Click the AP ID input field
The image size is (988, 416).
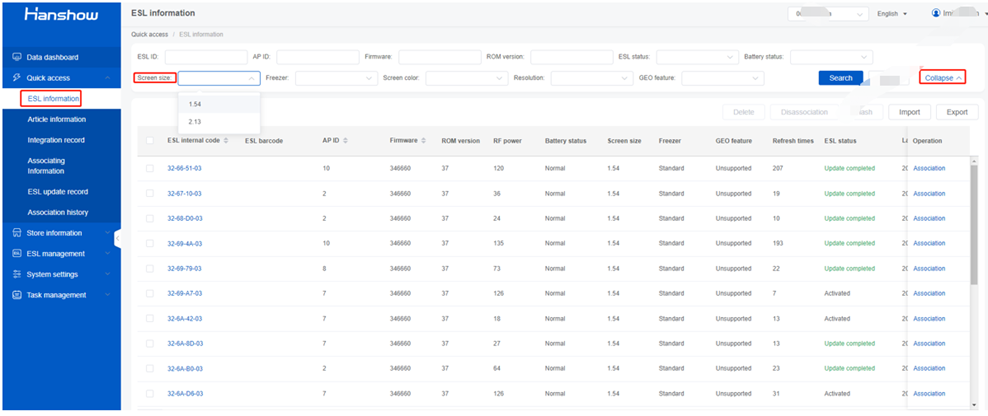pyautogui.click(x=318, y=57)
